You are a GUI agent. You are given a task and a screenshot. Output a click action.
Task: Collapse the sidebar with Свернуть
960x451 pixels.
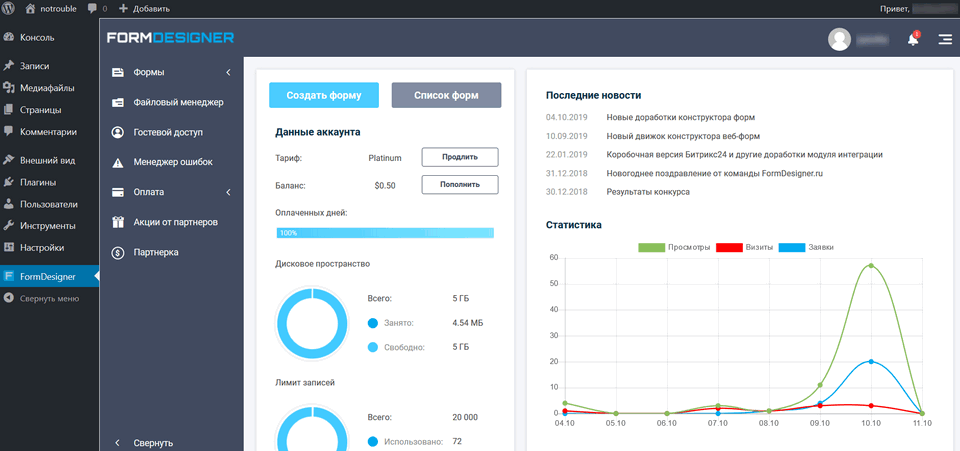click(152, 442)
